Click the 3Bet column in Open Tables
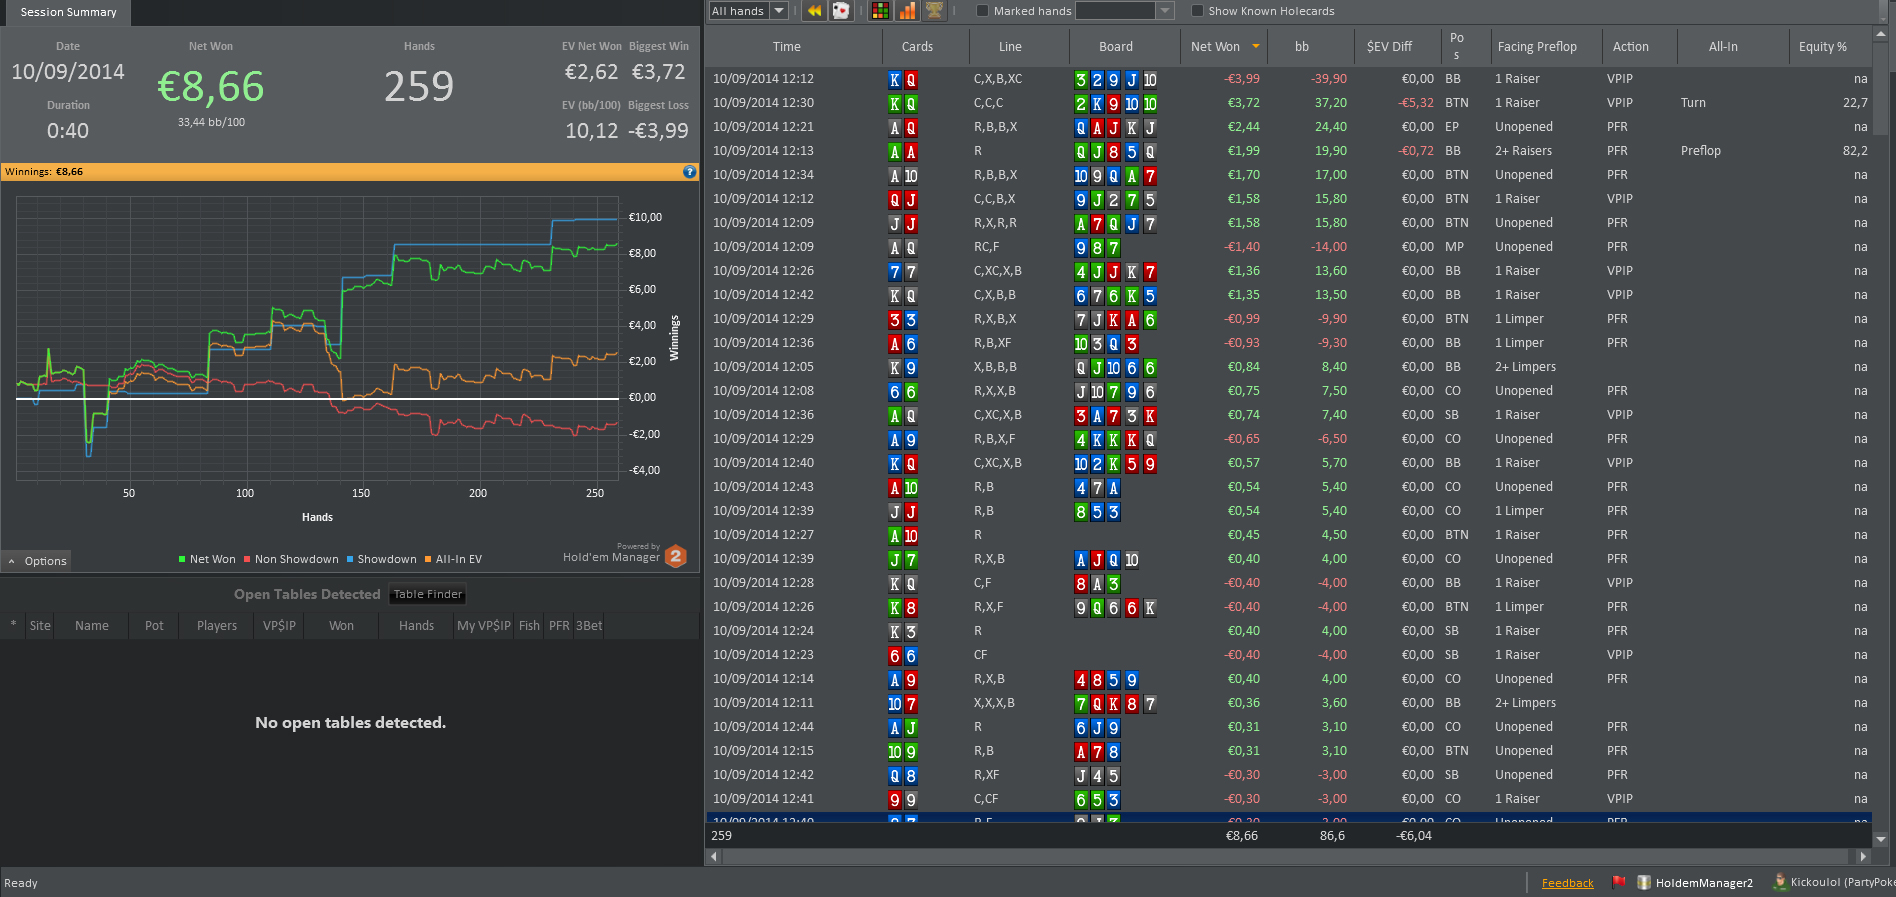Image resolution: width=1896 pixels, height=897 pixels. 589,626
